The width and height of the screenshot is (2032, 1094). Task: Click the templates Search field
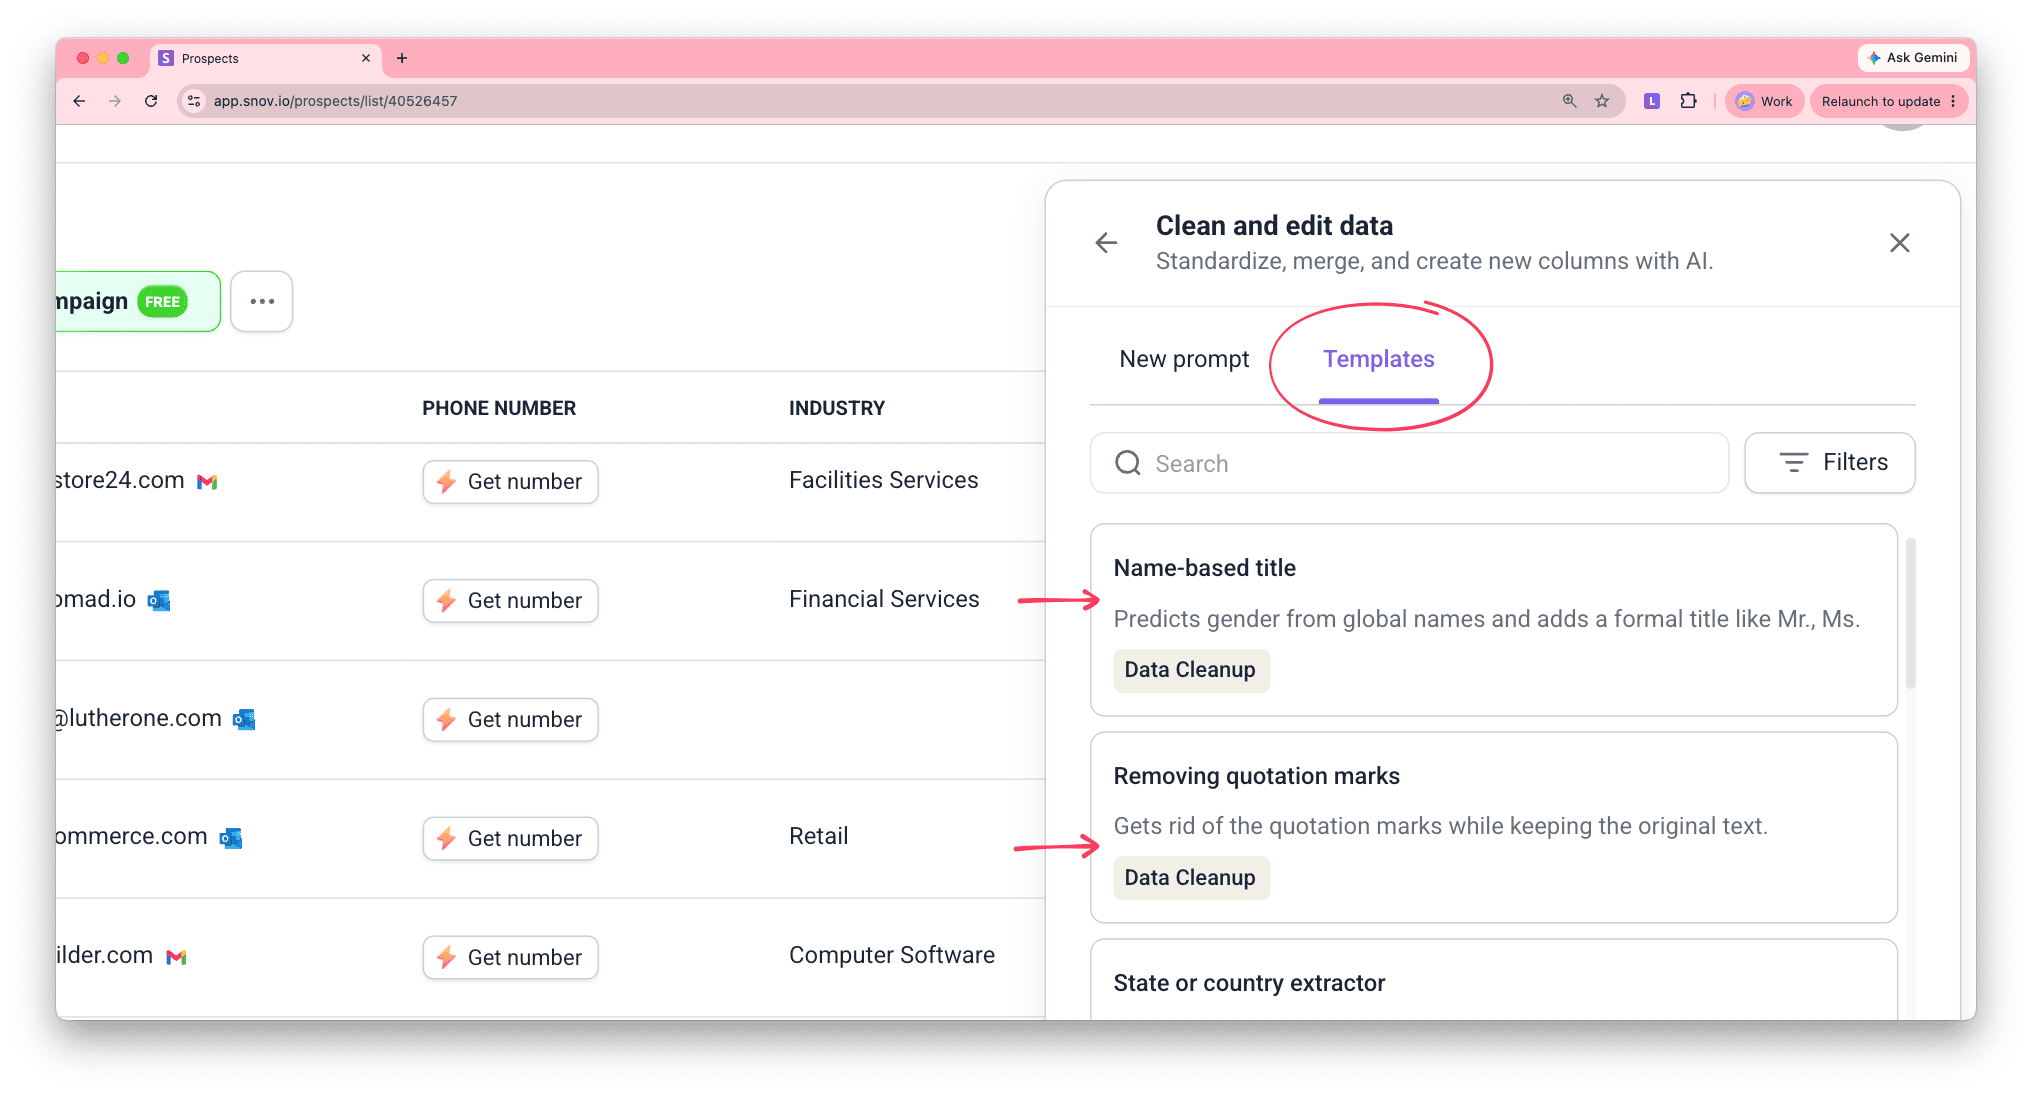tap(1409, 463)
